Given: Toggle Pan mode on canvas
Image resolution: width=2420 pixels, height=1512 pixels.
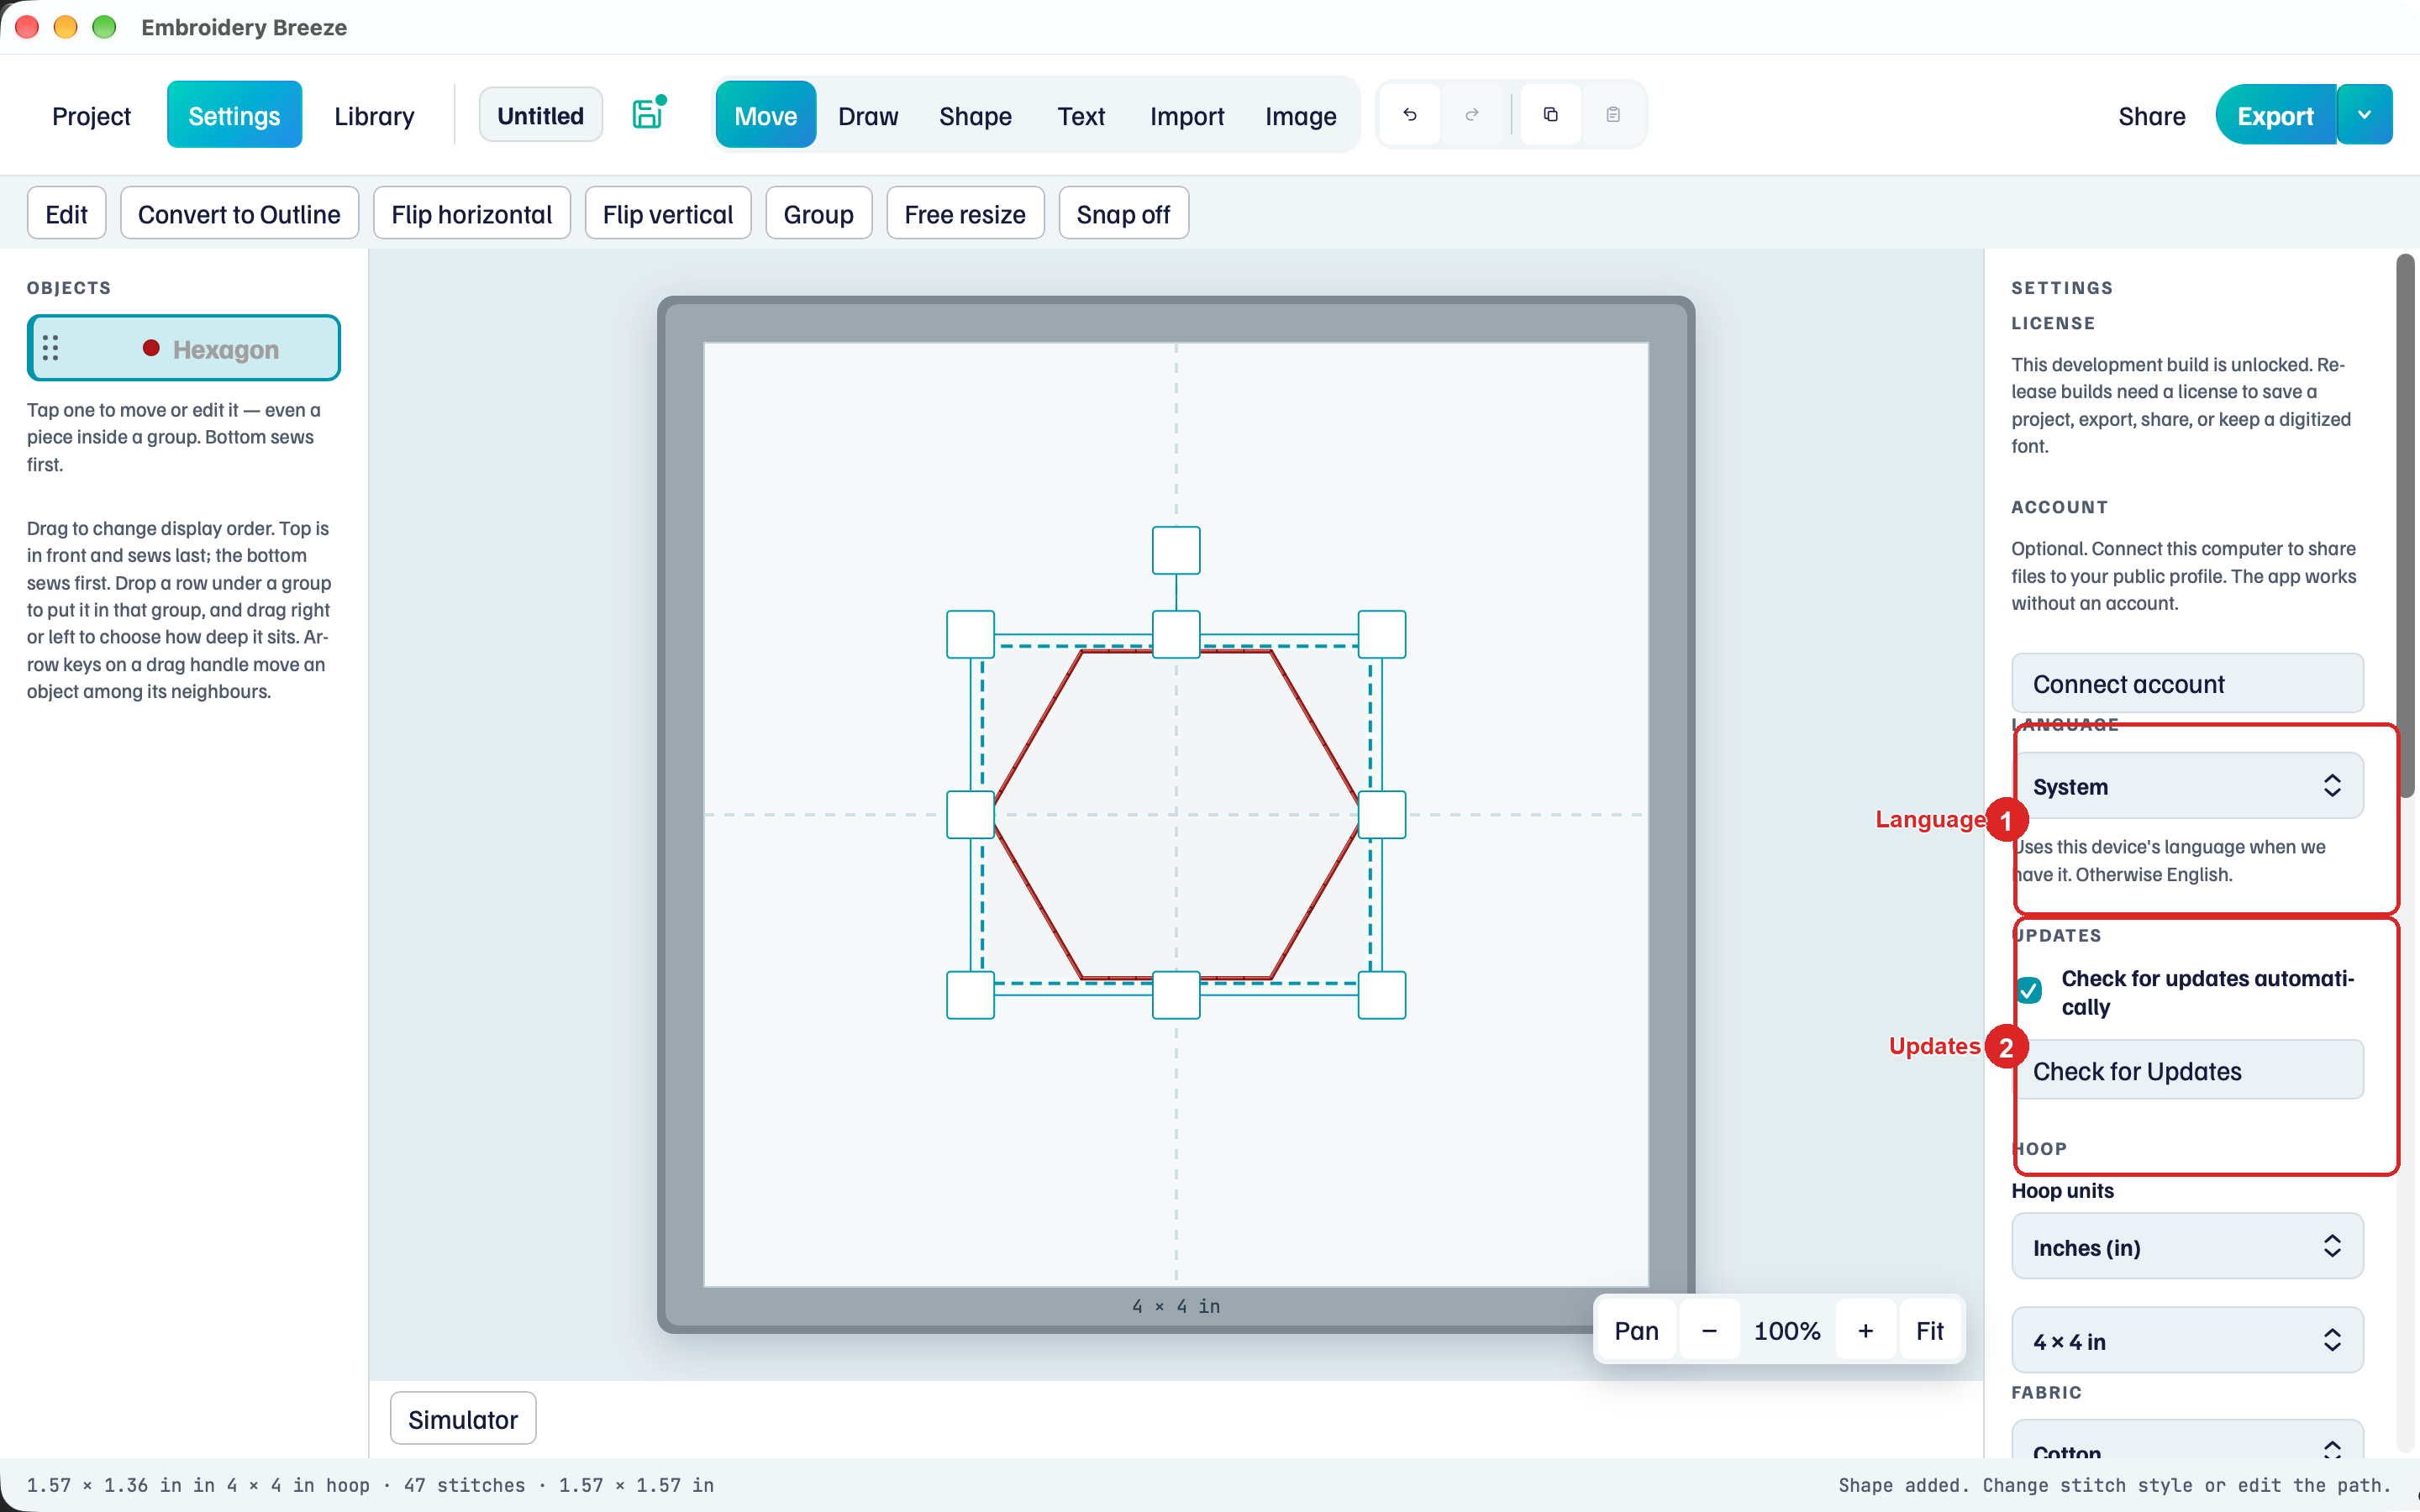Looking at the screenshot, I should tap(1636, 1331).
